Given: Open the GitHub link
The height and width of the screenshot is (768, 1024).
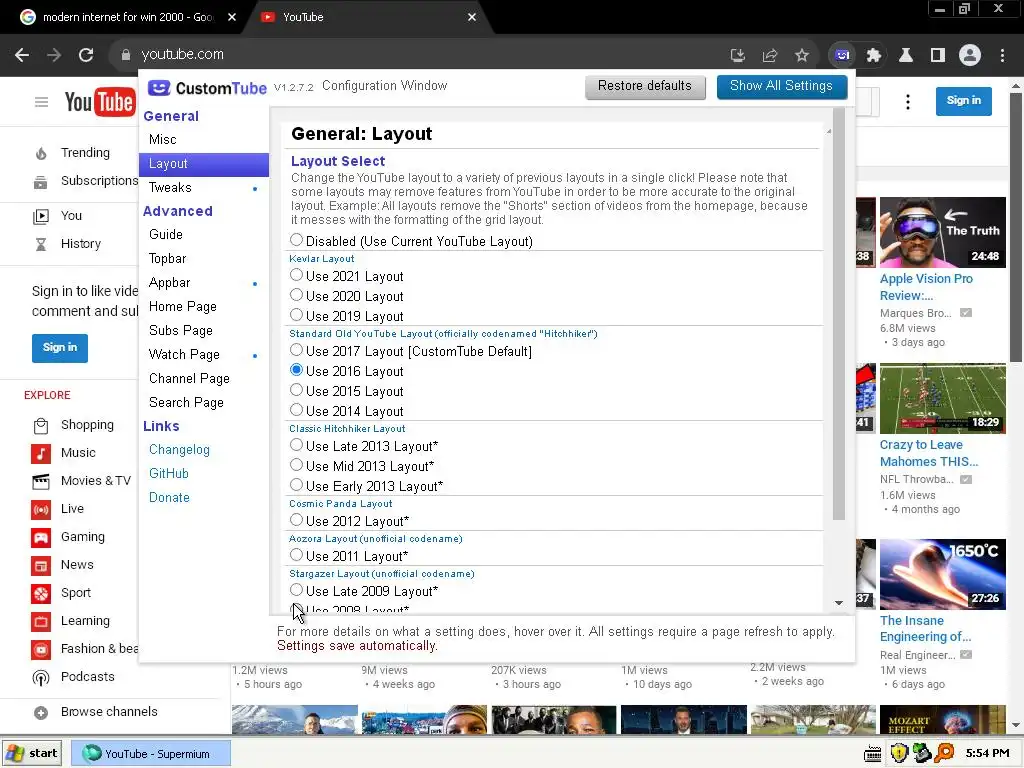Looking at the screenshot, I should point(168,474).
